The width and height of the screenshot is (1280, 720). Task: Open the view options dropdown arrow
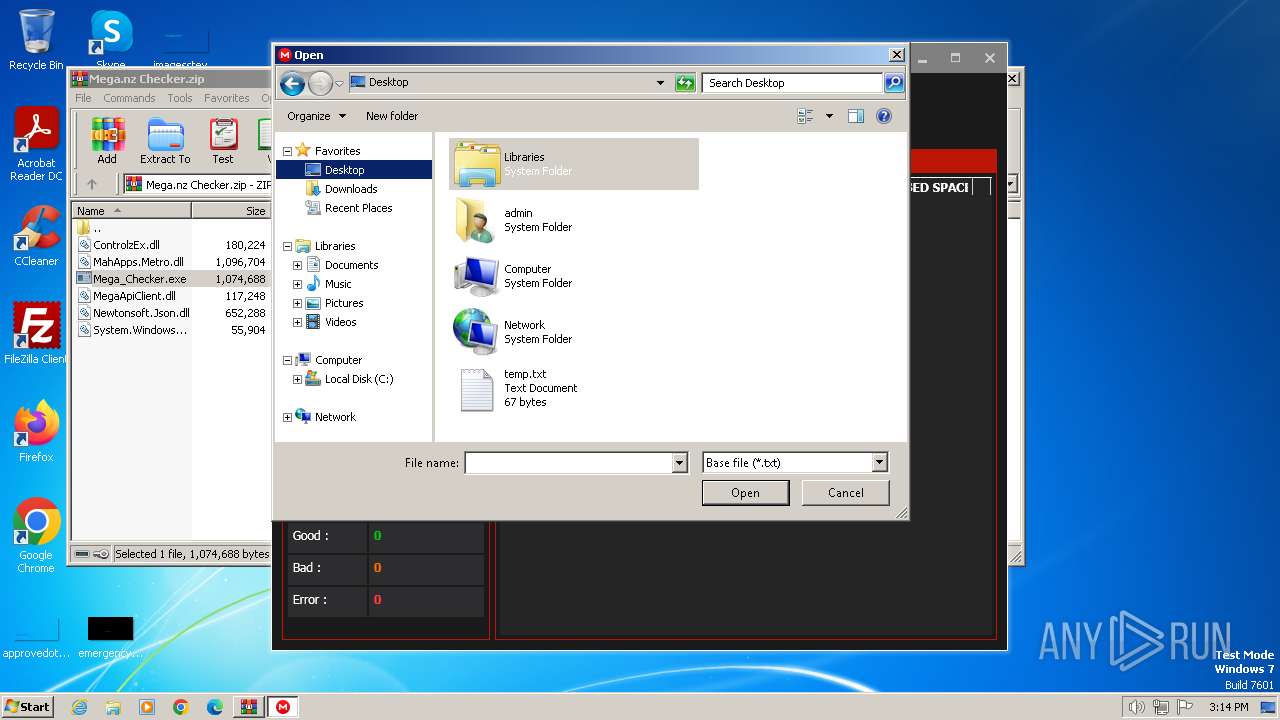click(829, 116)
